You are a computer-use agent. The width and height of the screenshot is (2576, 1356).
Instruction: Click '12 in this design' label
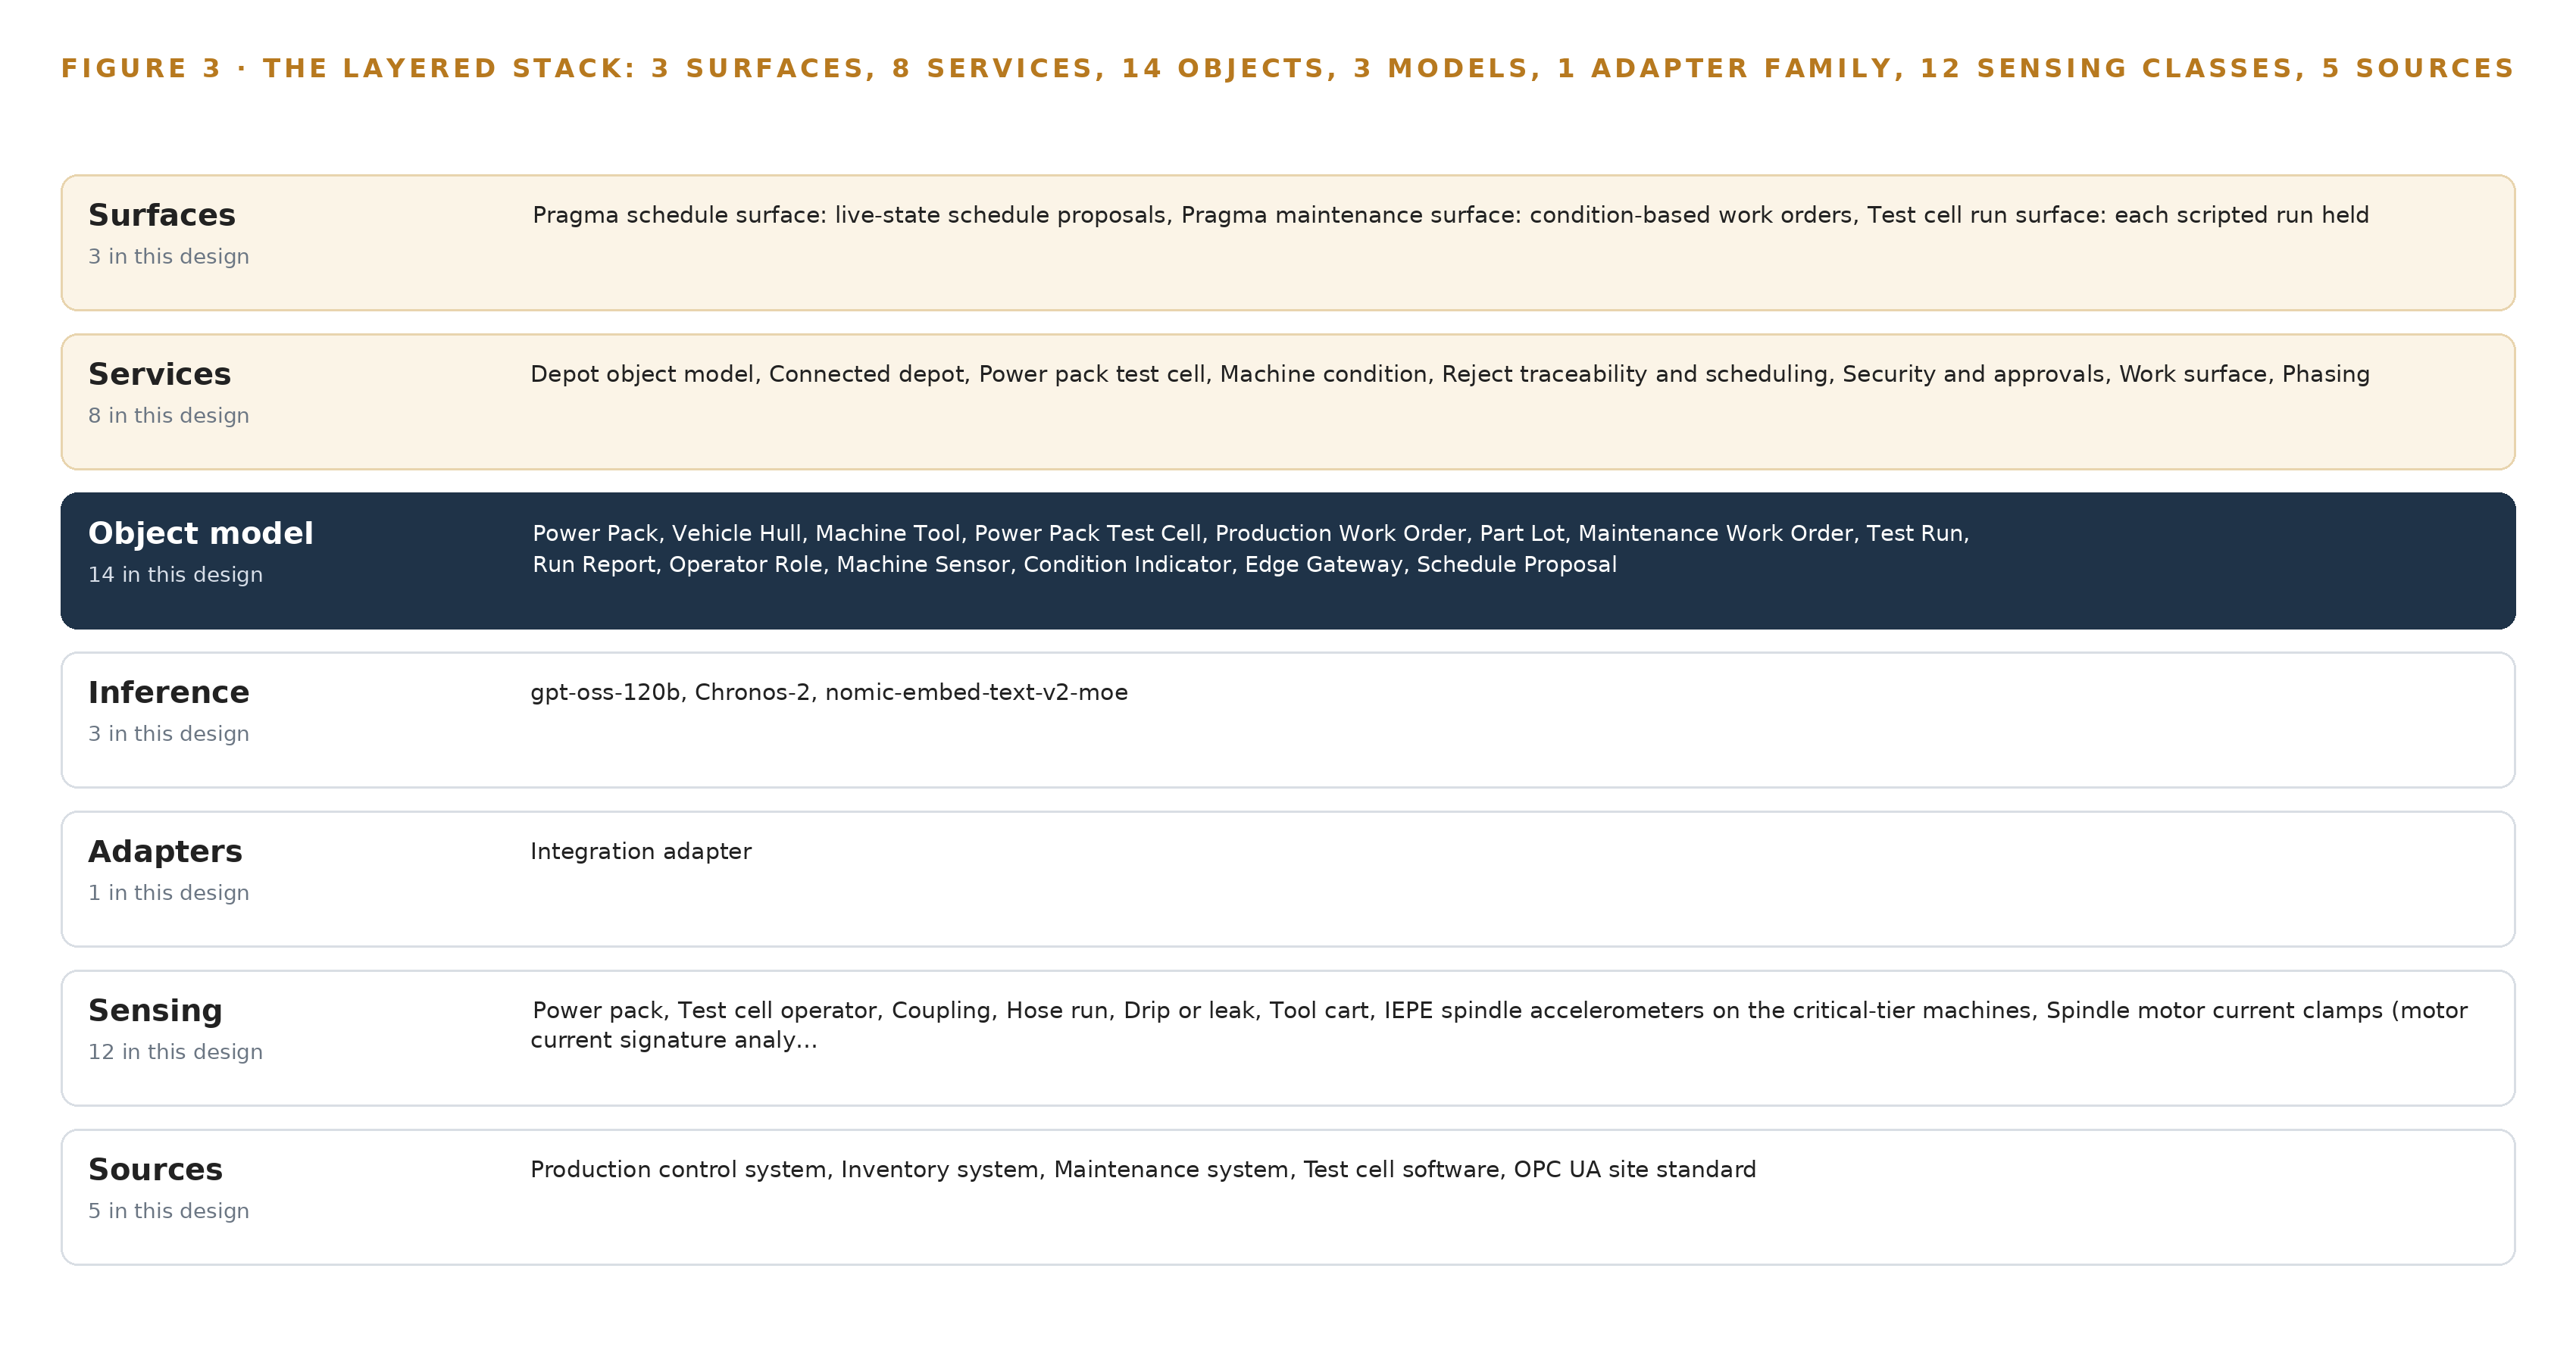coord(176,1052)
